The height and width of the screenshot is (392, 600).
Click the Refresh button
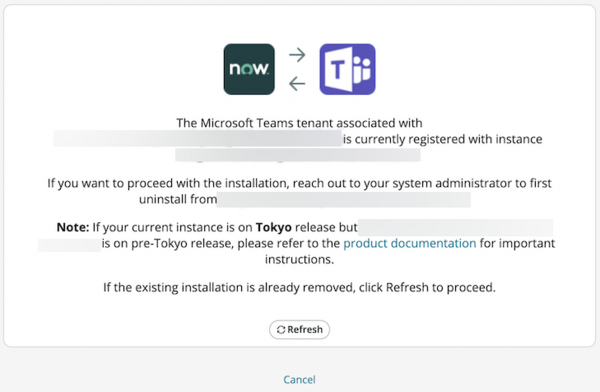click(299, 330)
